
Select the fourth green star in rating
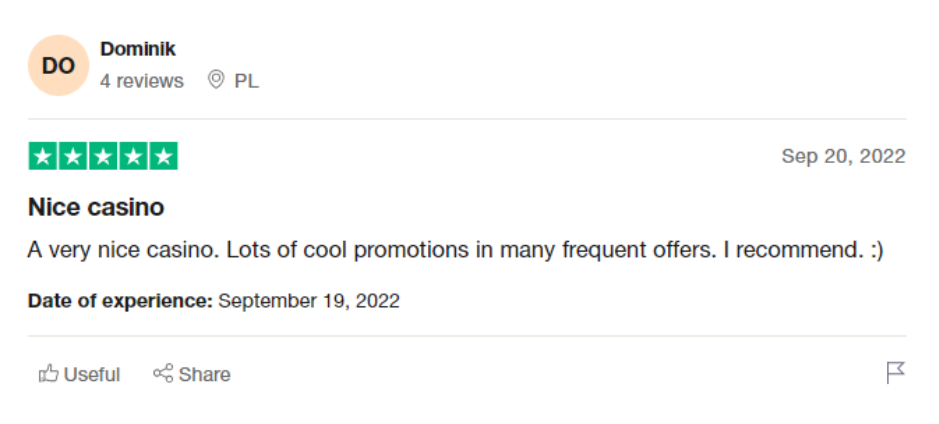tap(133, 156)
